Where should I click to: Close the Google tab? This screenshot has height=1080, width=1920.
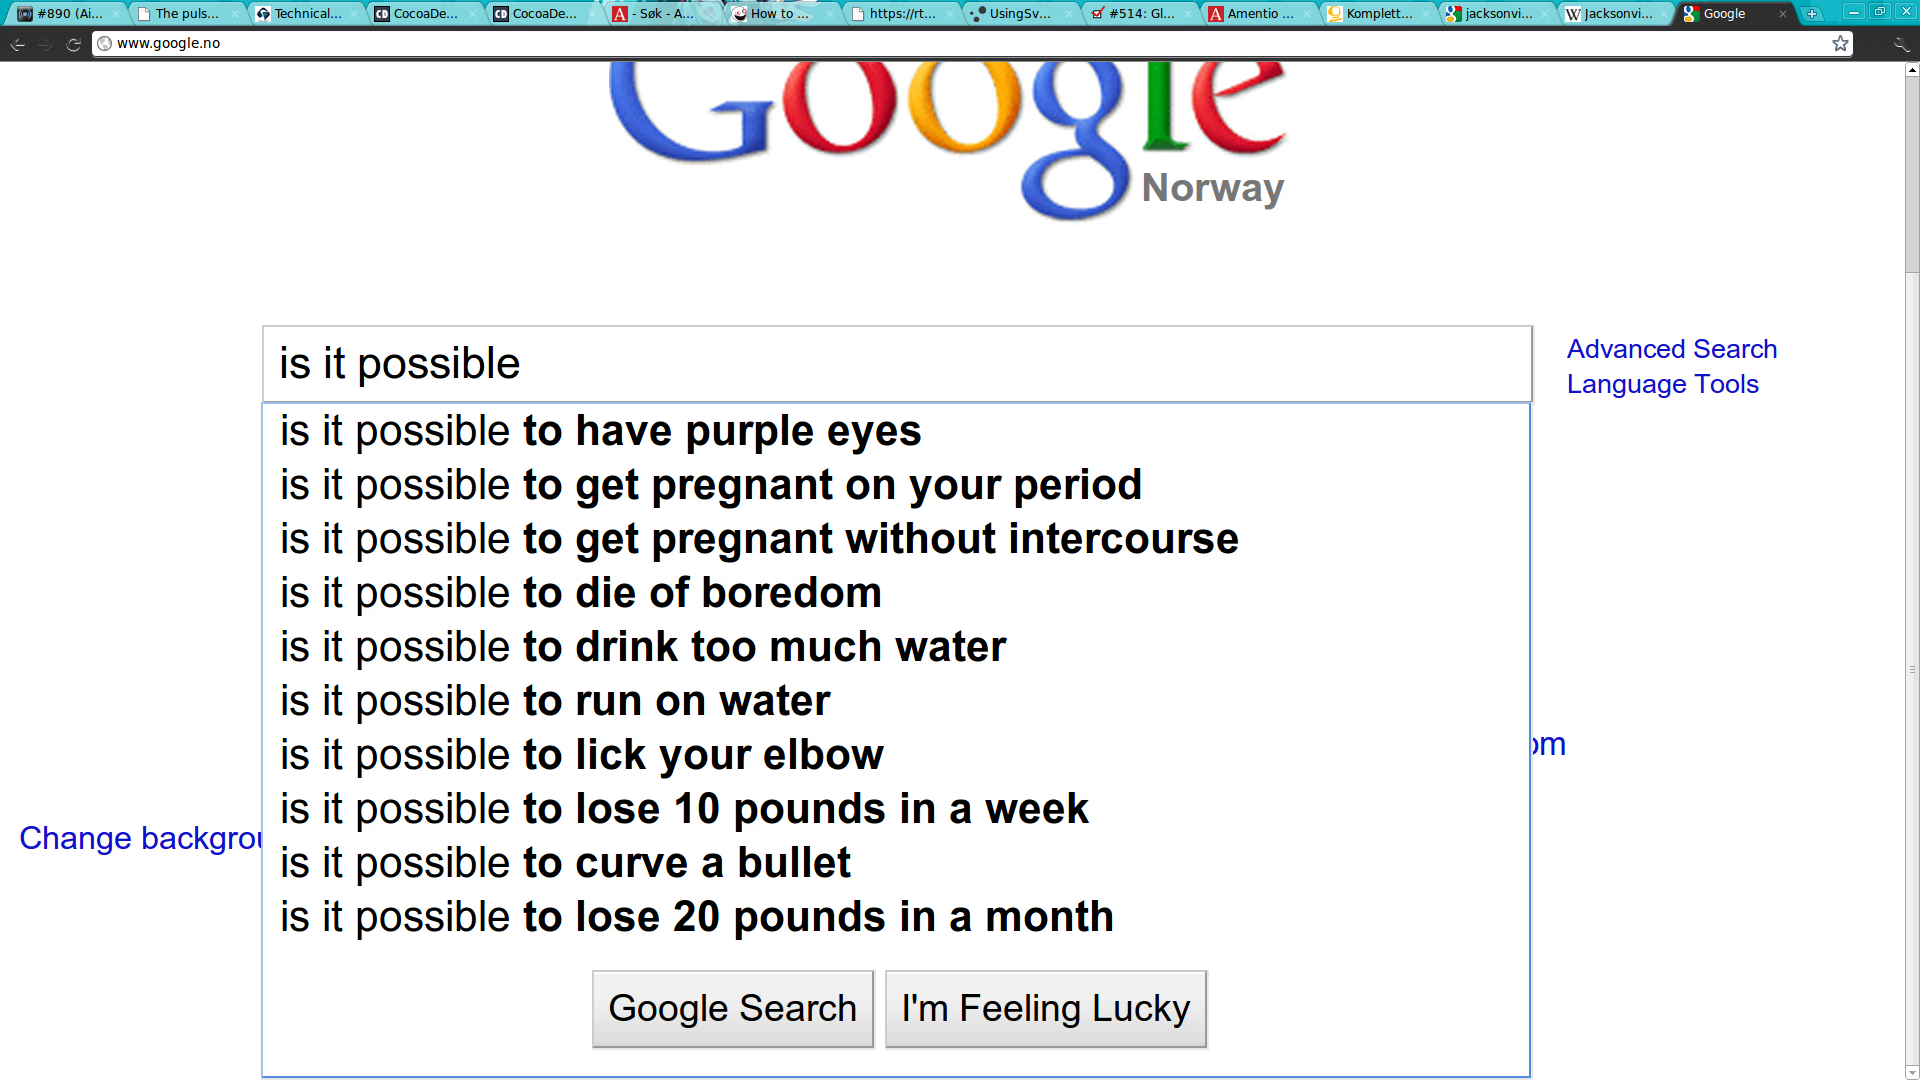[1782, 14]
